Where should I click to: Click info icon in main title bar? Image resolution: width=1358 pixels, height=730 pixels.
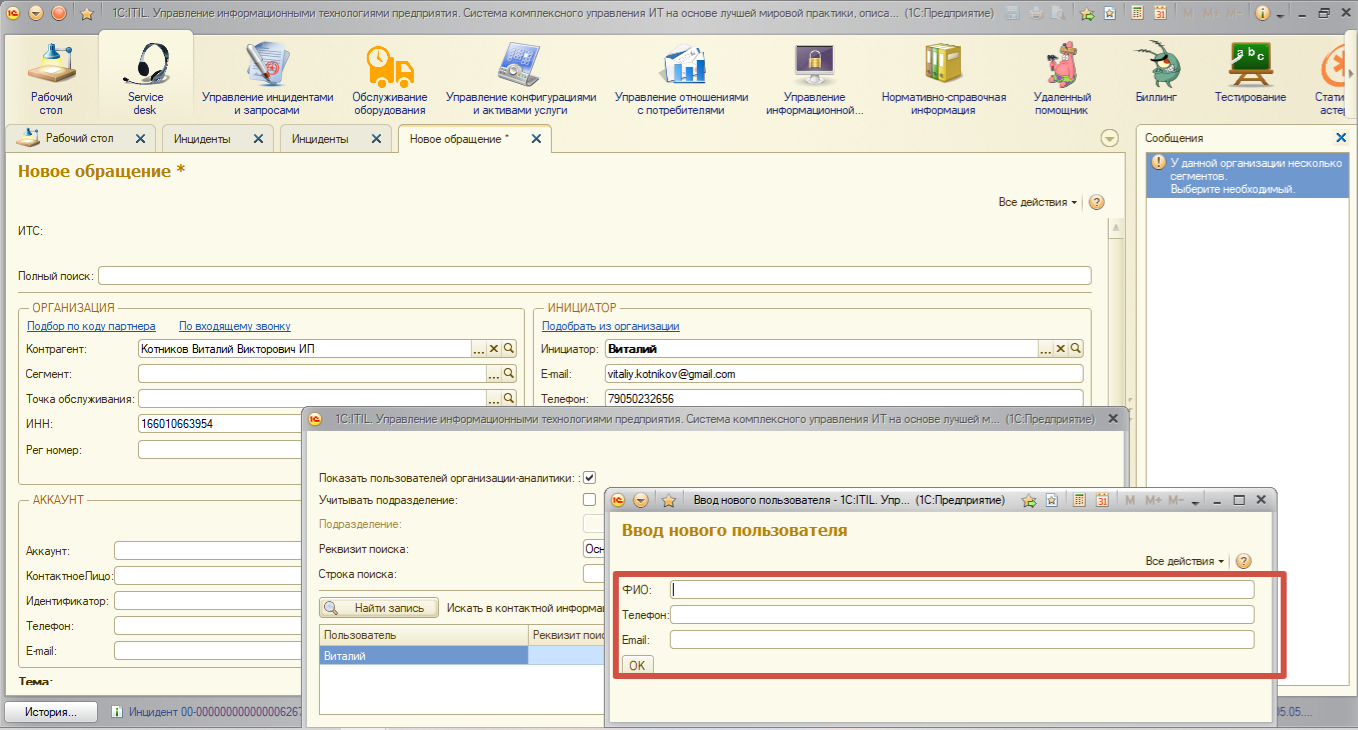1262,13
